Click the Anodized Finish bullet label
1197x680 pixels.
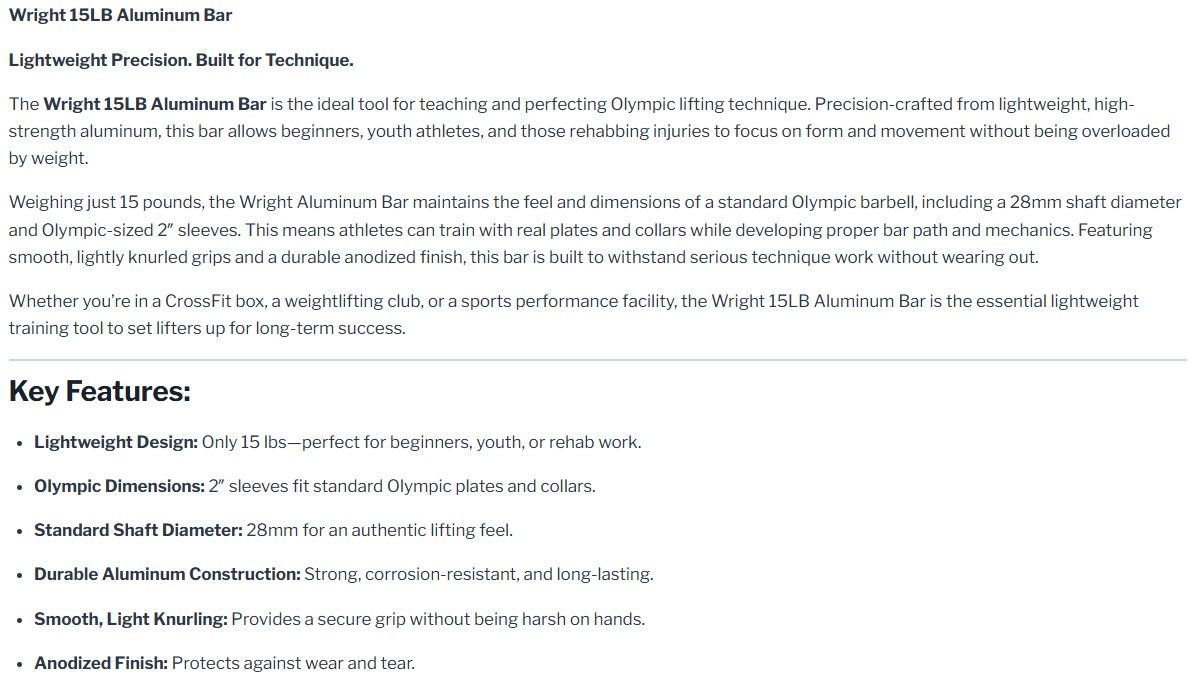click(101, 662)
